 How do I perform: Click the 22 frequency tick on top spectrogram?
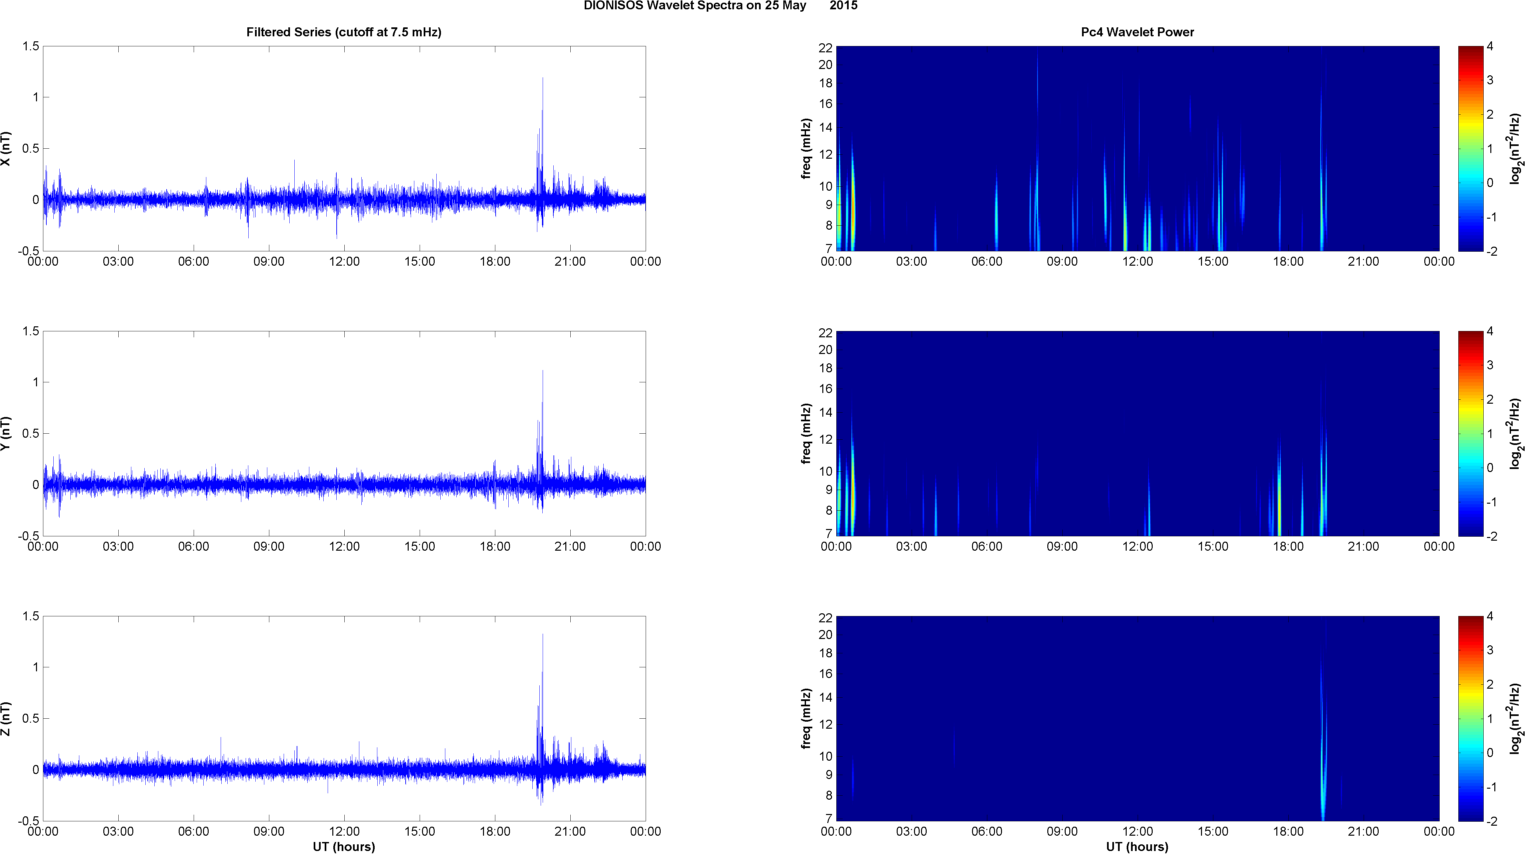pyautogui.click(x=826, y=48)
